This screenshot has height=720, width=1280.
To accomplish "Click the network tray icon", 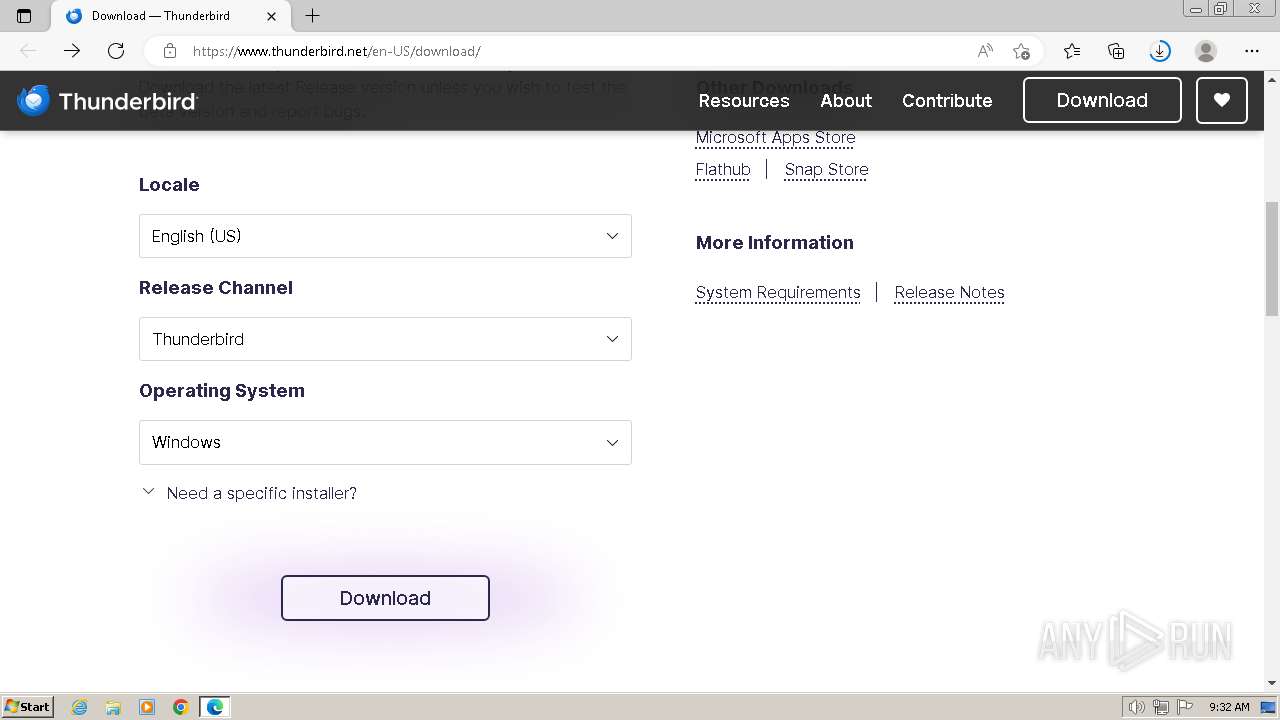I will click(x=1161, y=707).
